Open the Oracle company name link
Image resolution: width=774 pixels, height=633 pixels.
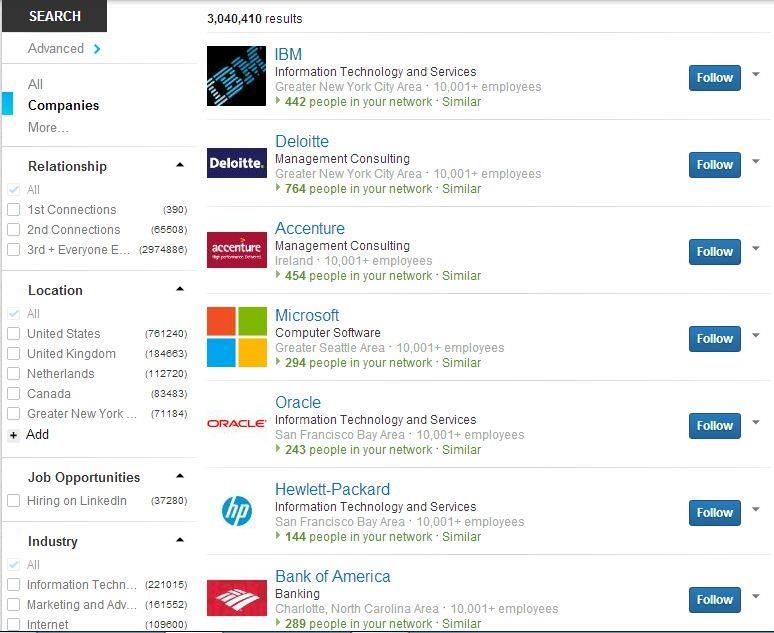(x=298, y=402)
